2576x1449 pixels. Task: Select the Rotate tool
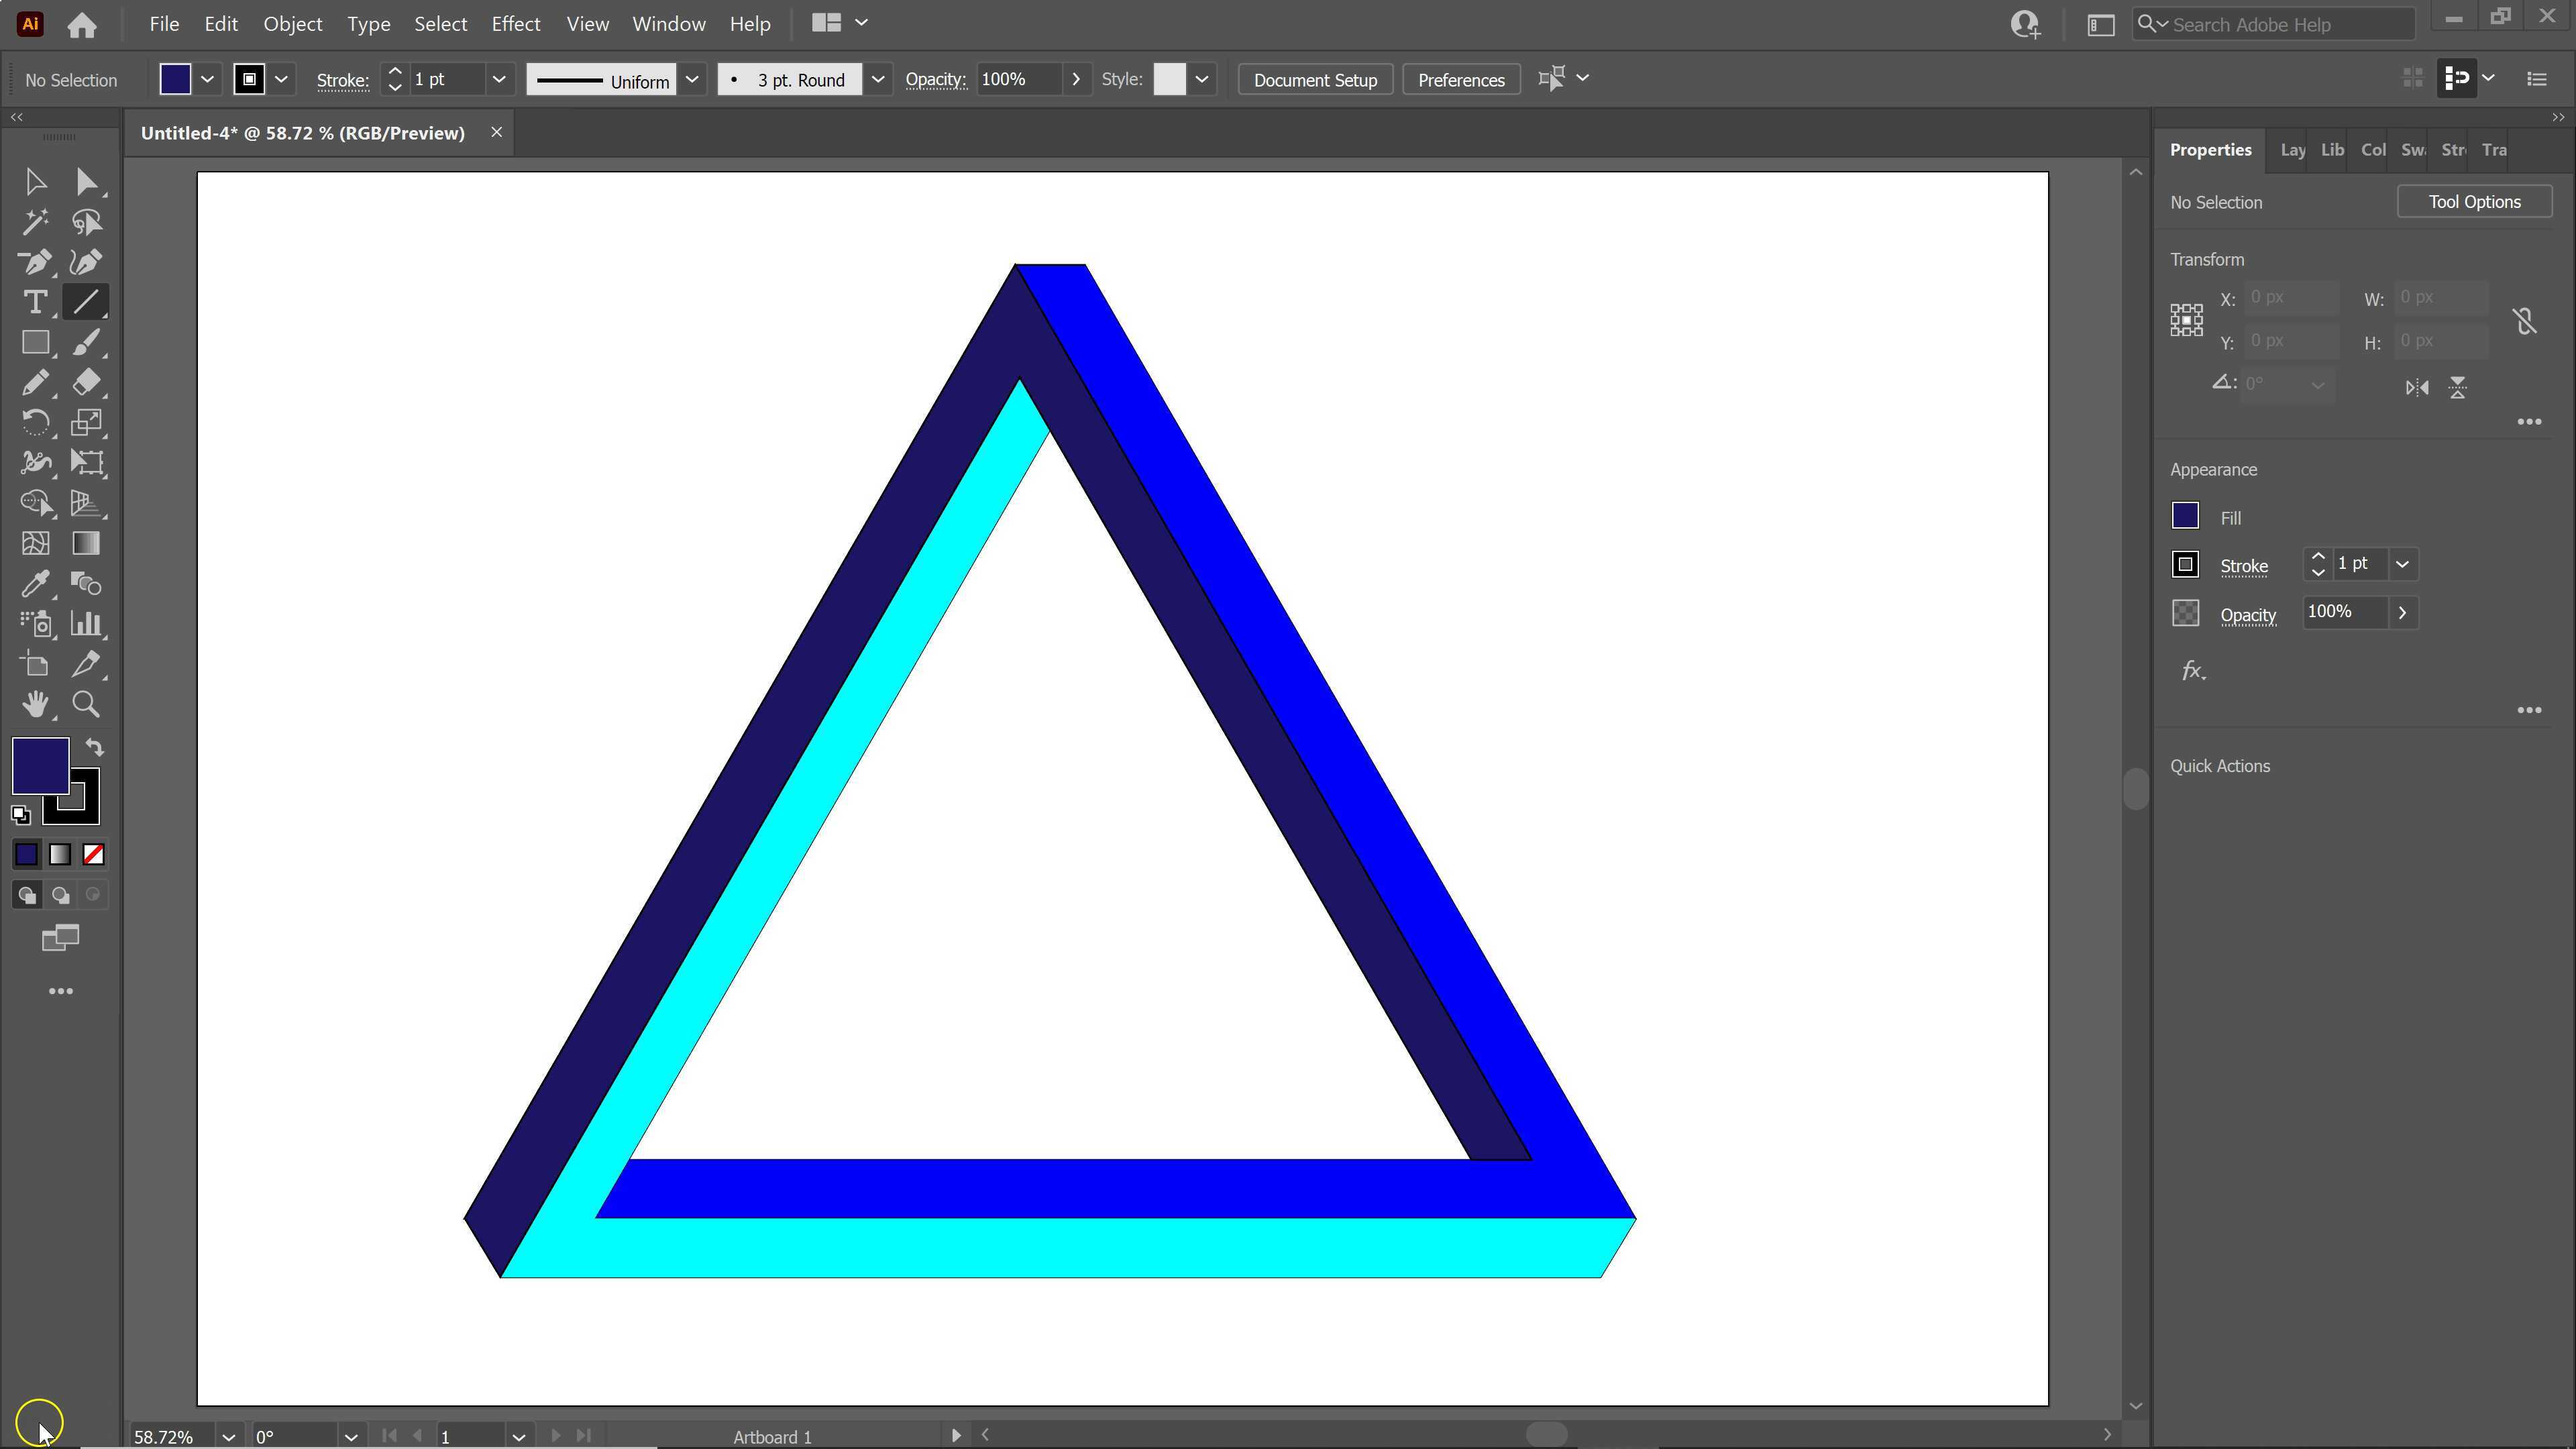36,422
